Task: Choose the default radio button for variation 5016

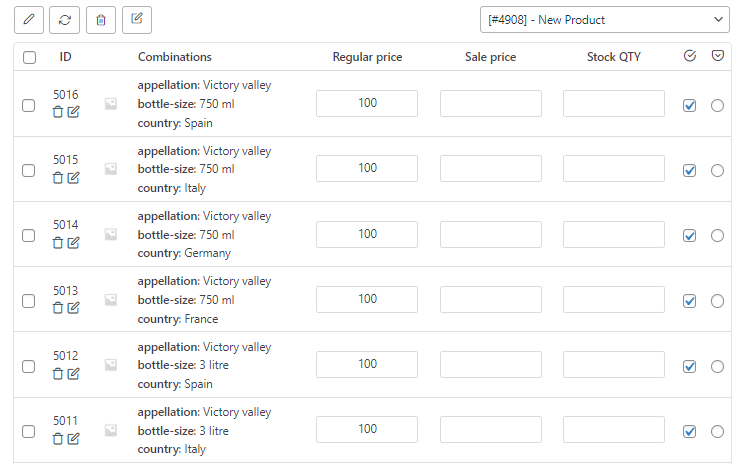Action: pyautogui.click(x=717, y=106)
